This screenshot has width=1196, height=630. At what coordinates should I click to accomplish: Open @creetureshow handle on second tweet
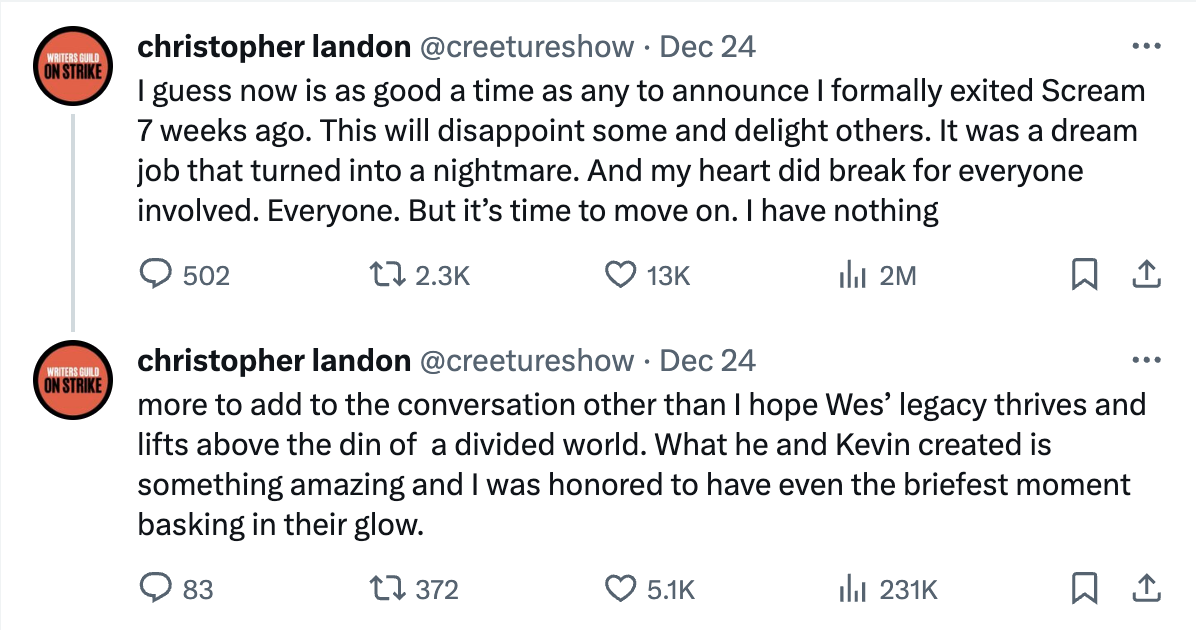526,360
